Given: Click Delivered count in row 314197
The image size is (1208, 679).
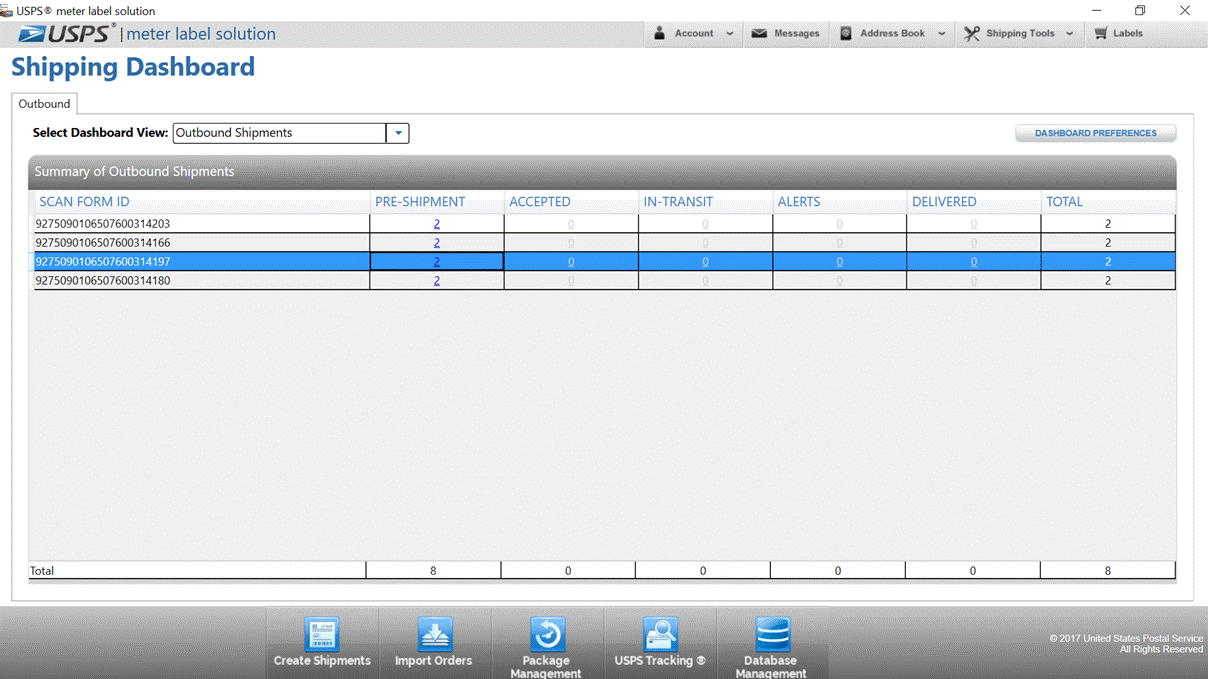Looking at the screenshot, I should (x=973, y=262).
